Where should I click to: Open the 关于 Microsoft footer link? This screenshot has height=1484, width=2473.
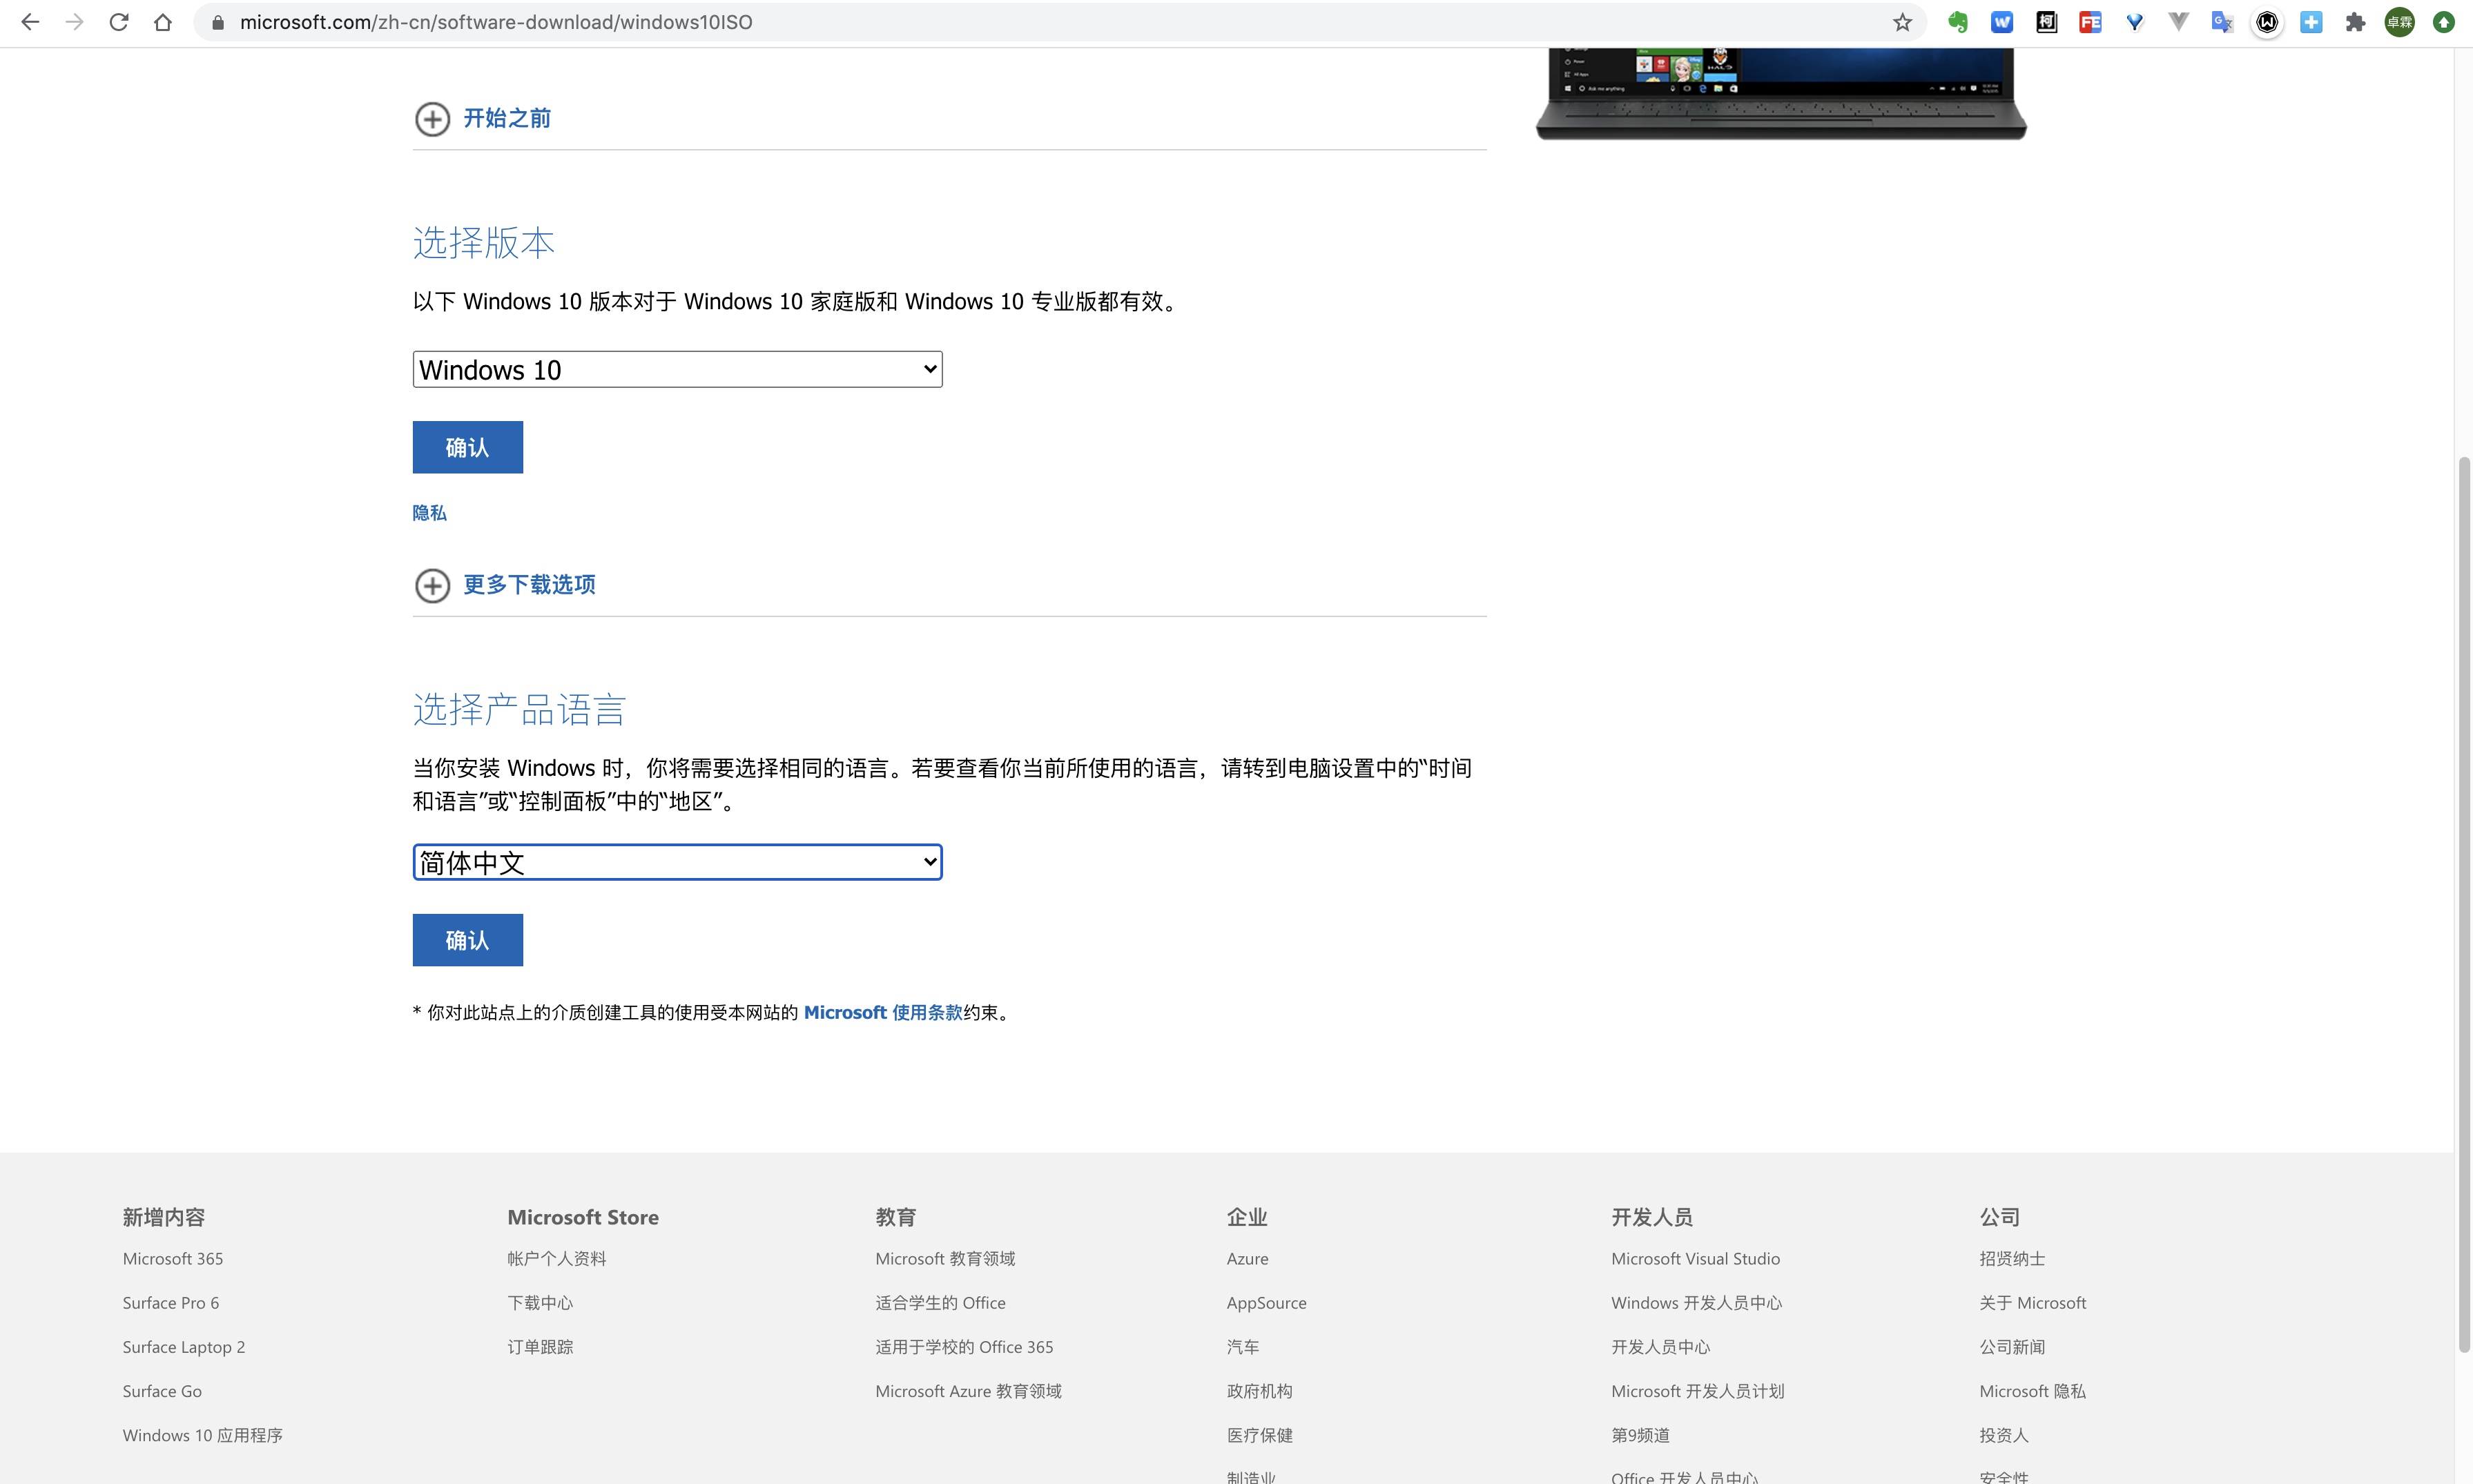2032,1303
